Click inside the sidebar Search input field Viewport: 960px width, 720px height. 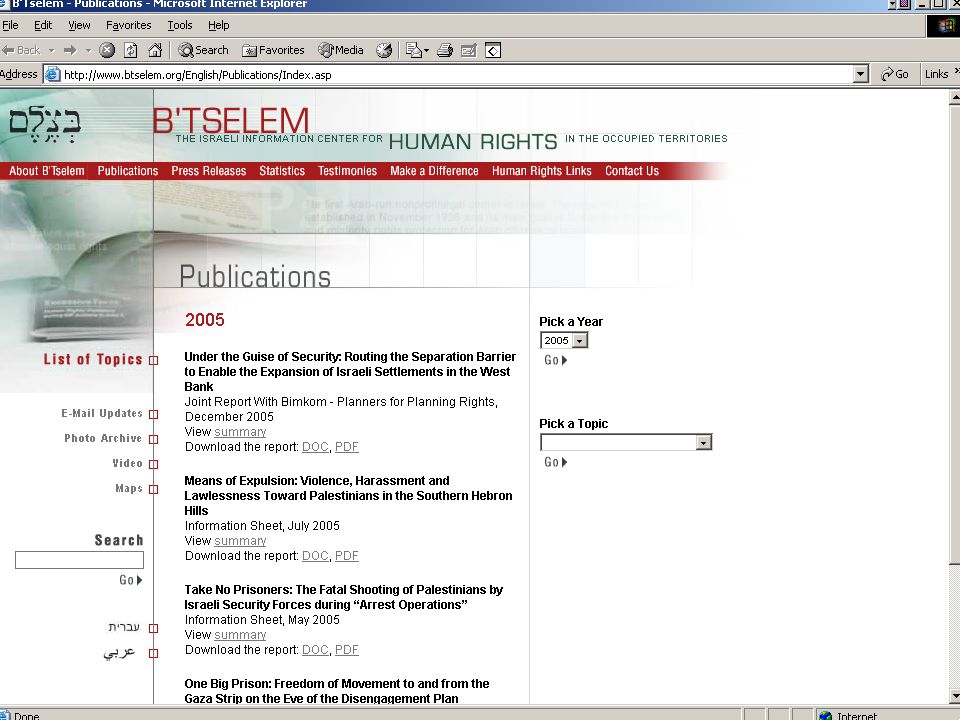[79, 560]
